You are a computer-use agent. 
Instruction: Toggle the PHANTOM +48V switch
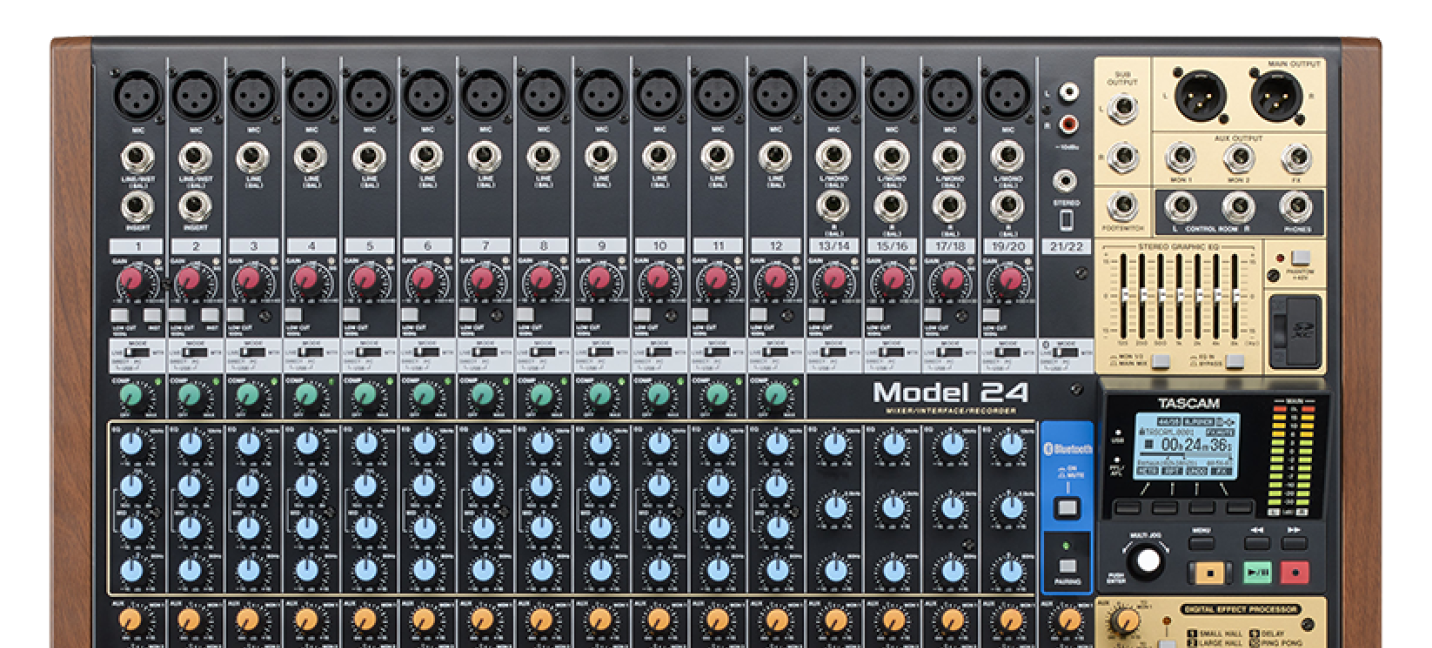pos(1300,258)
